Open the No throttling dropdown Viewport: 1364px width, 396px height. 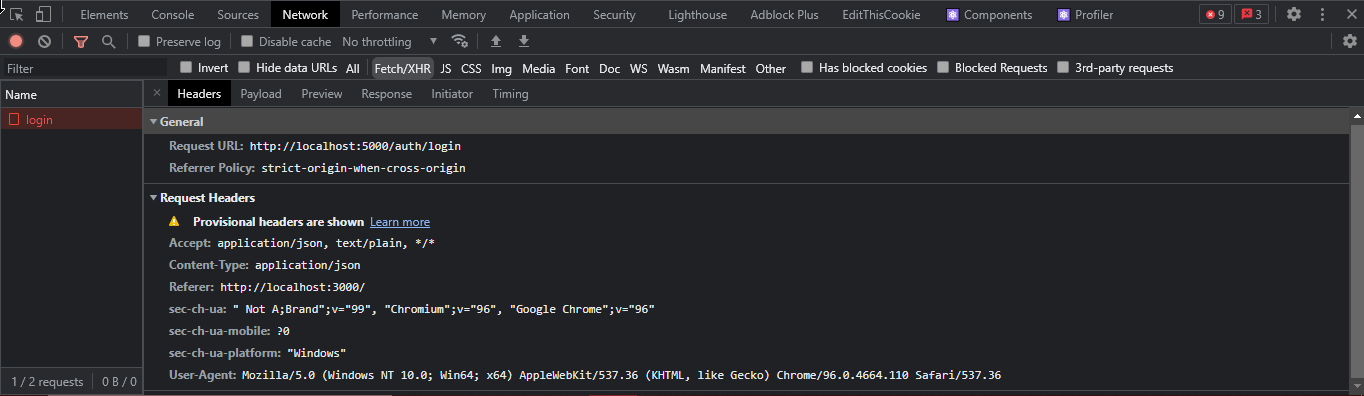[390, 41]
